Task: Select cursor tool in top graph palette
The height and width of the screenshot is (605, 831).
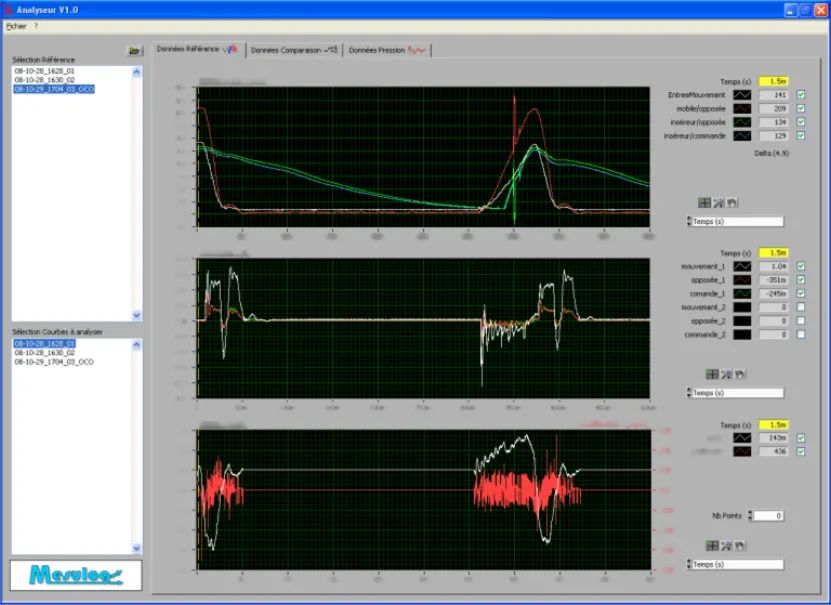Action: [x=704, y=202]
